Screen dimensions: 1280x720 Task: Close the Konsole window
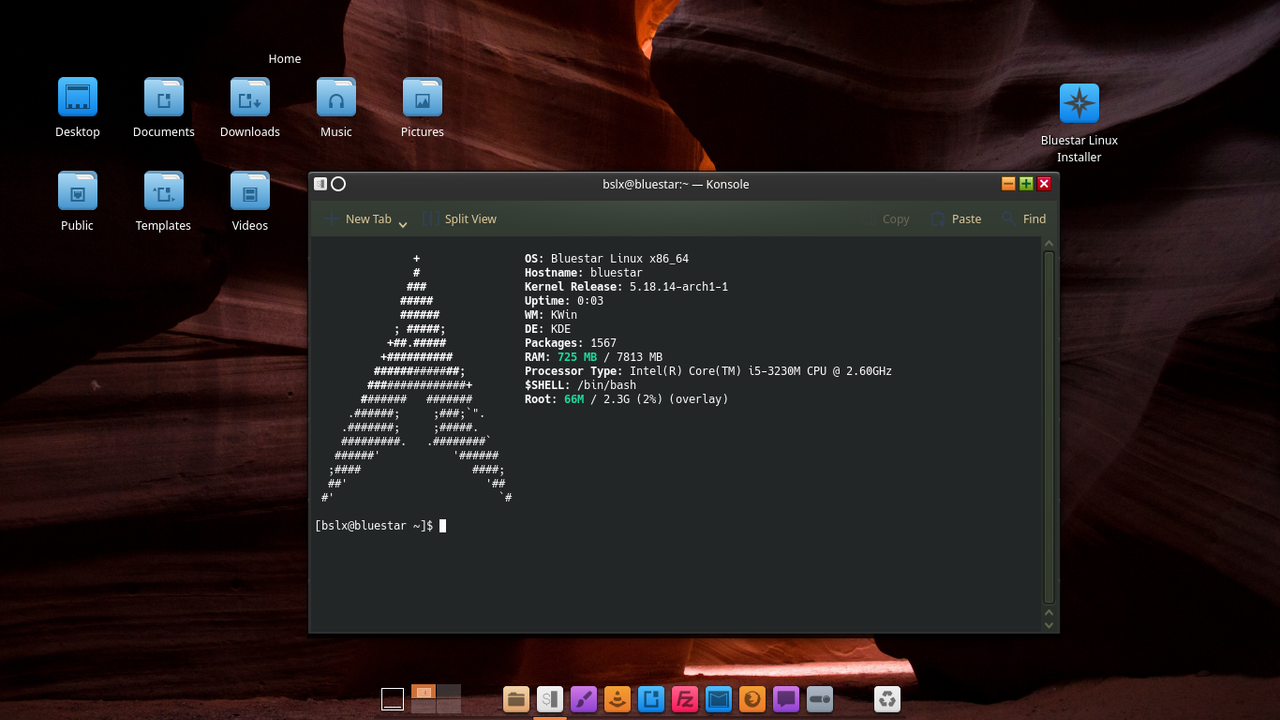pyautogui.click(x=1044, y=184)
